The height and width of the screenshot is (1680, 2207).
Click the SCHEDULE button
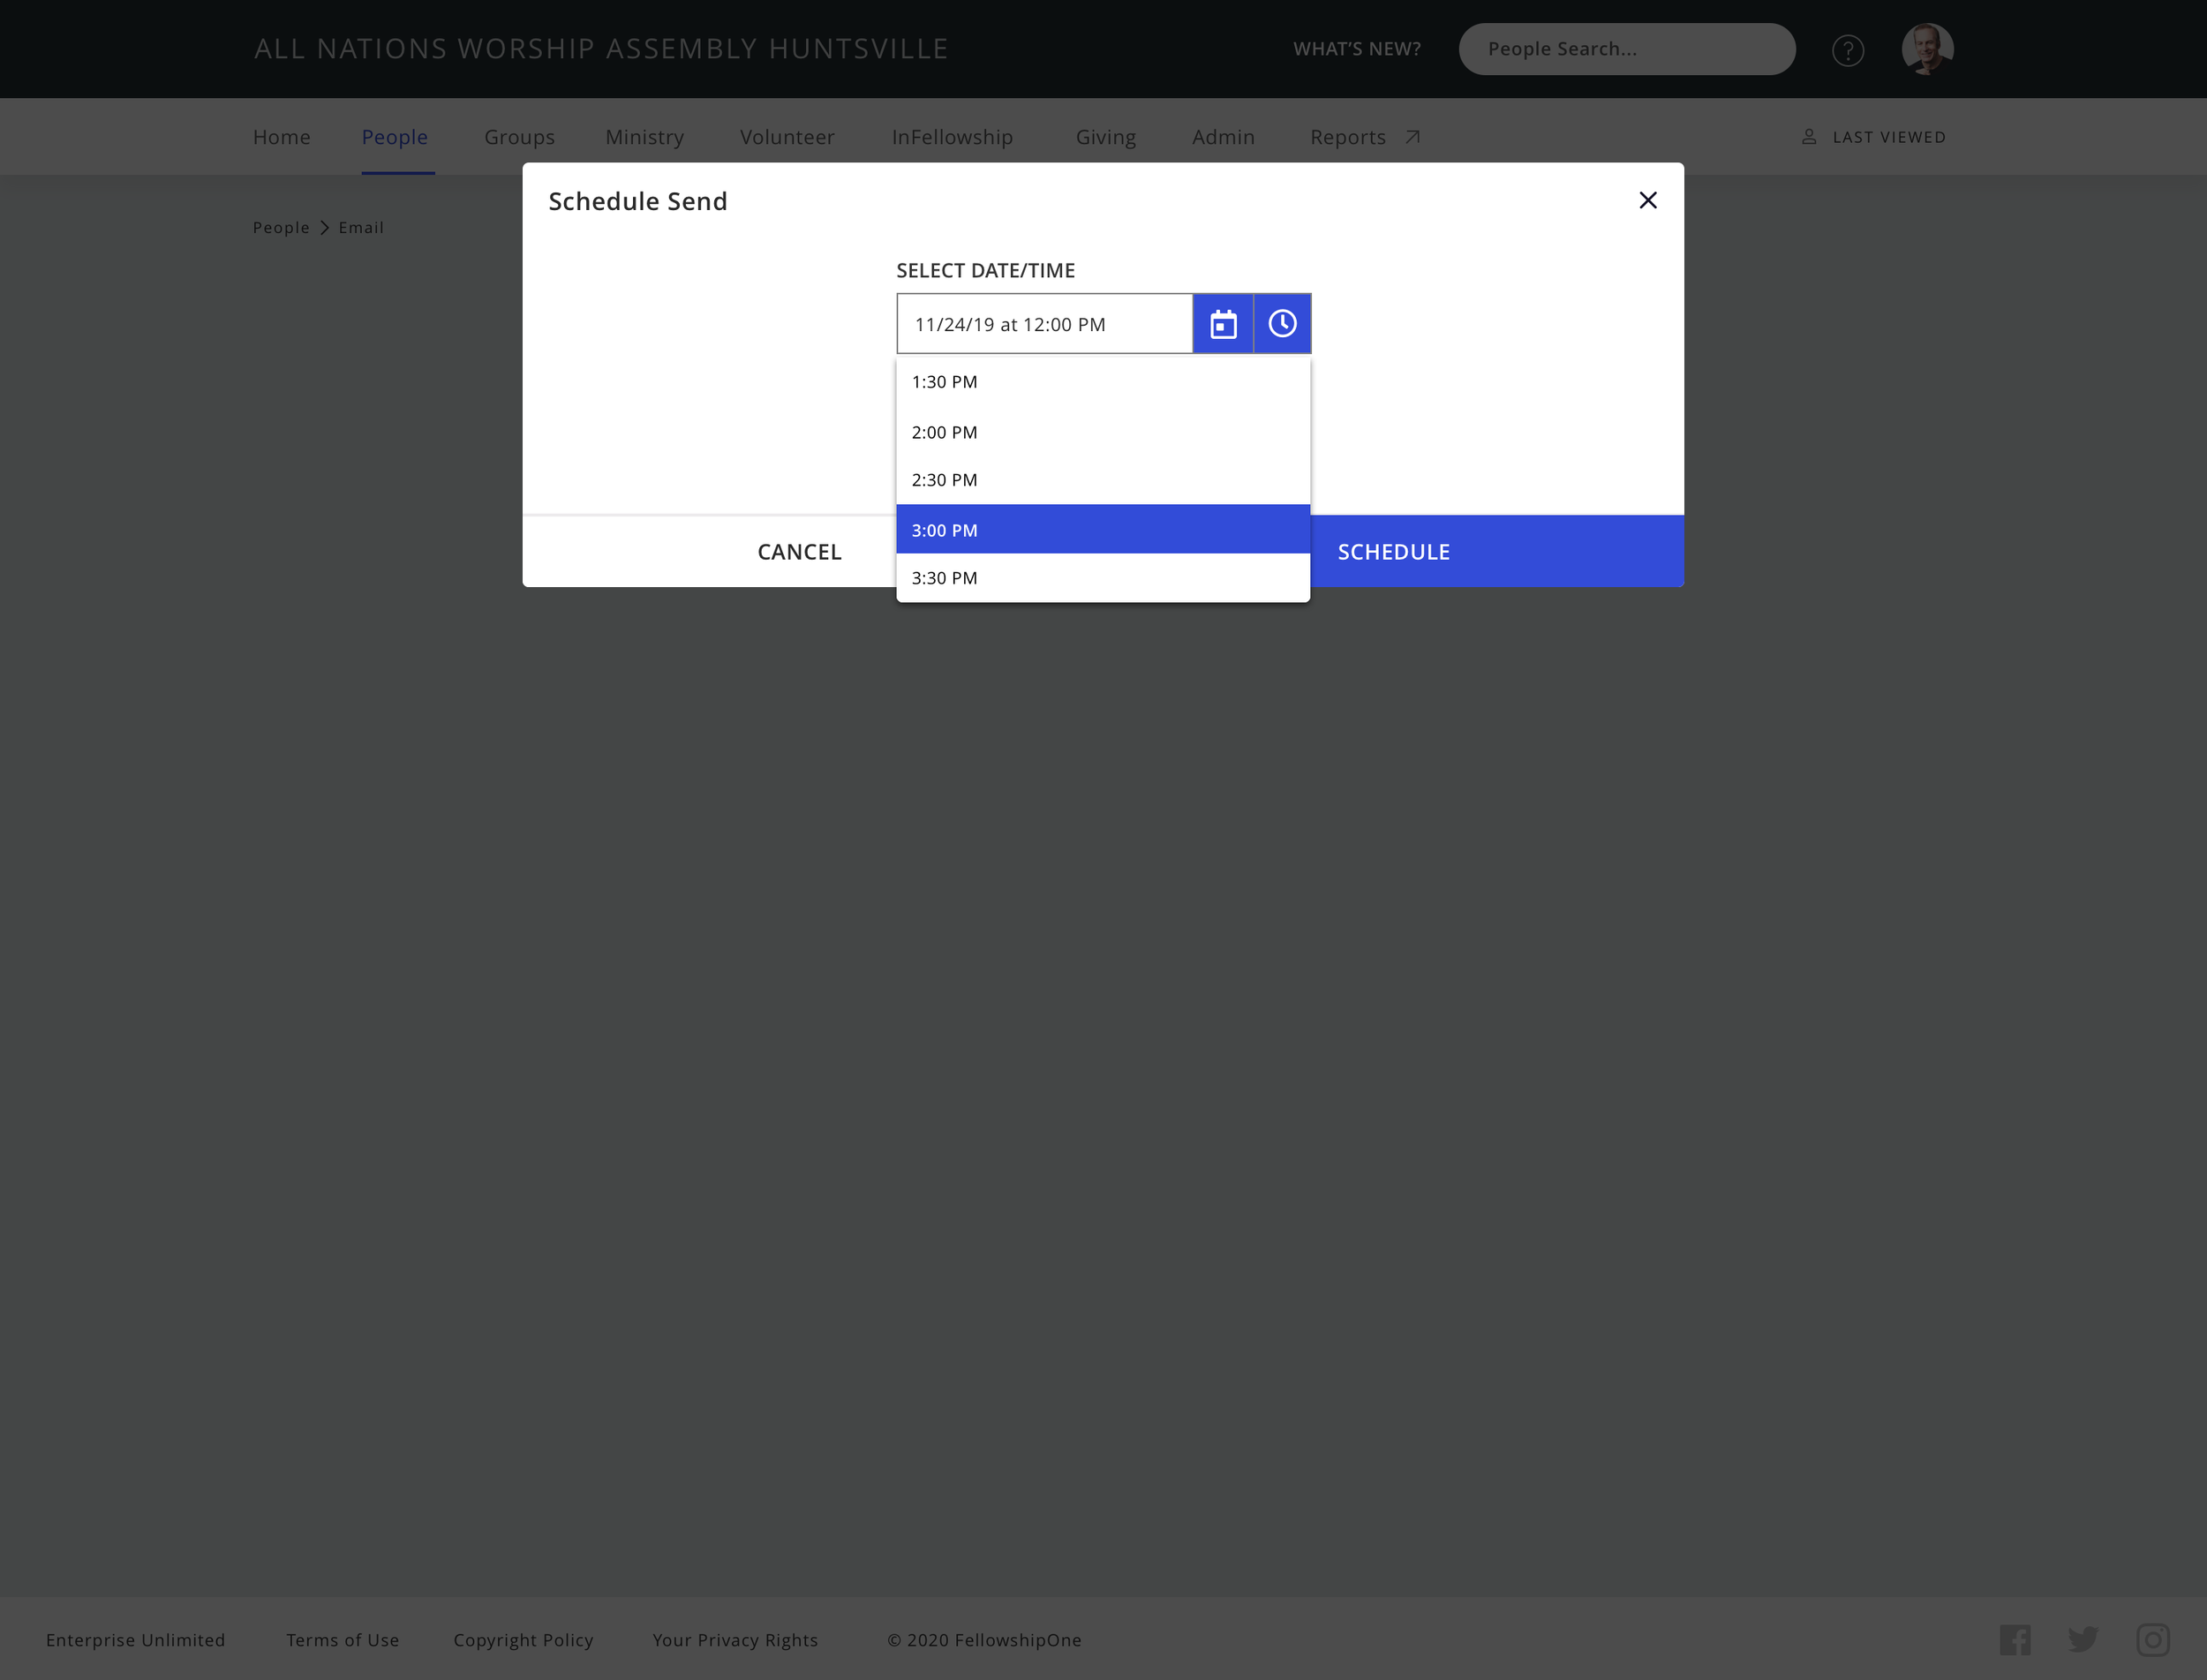[x=1394, y=551]
